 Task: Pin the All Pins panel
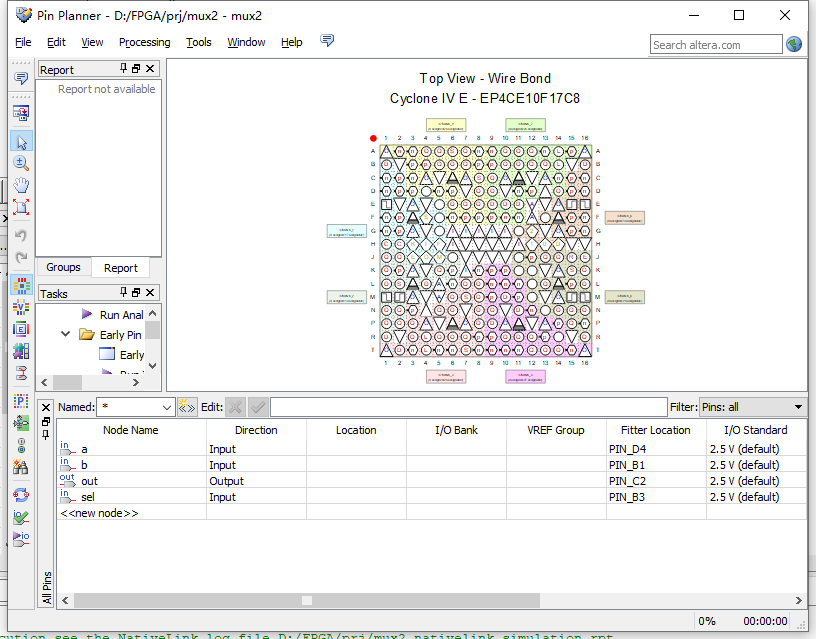(x=46, y=434)
